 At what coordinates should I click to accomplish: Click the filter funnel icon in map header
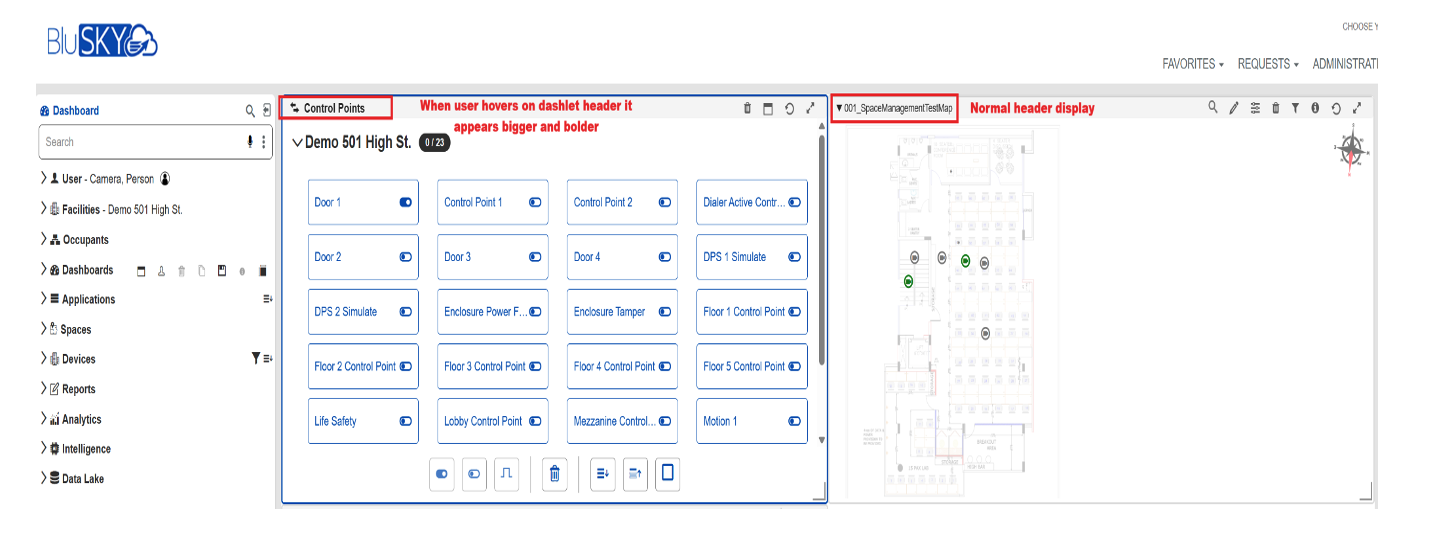click(x=1295, y=108)
